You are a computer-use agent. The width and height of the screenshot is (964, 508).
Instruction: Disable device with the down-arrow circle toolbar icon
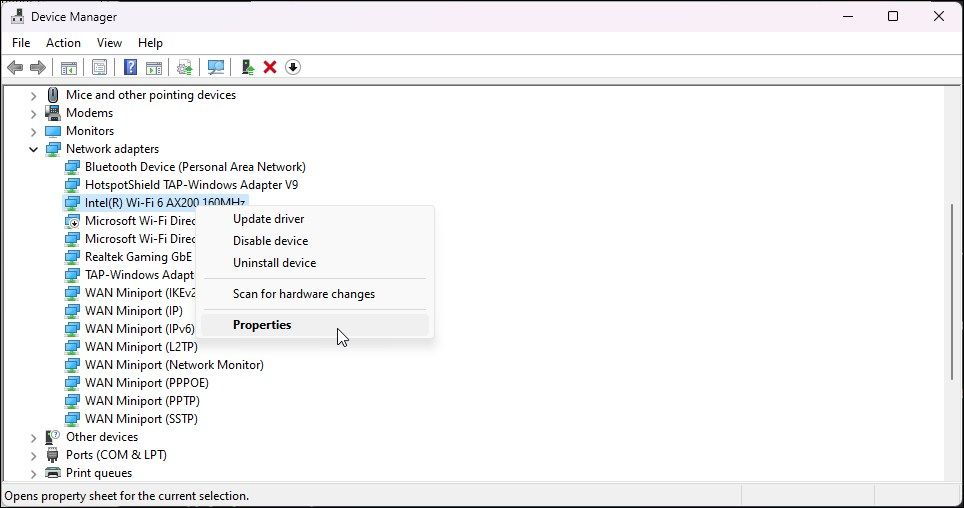(293, 67)
